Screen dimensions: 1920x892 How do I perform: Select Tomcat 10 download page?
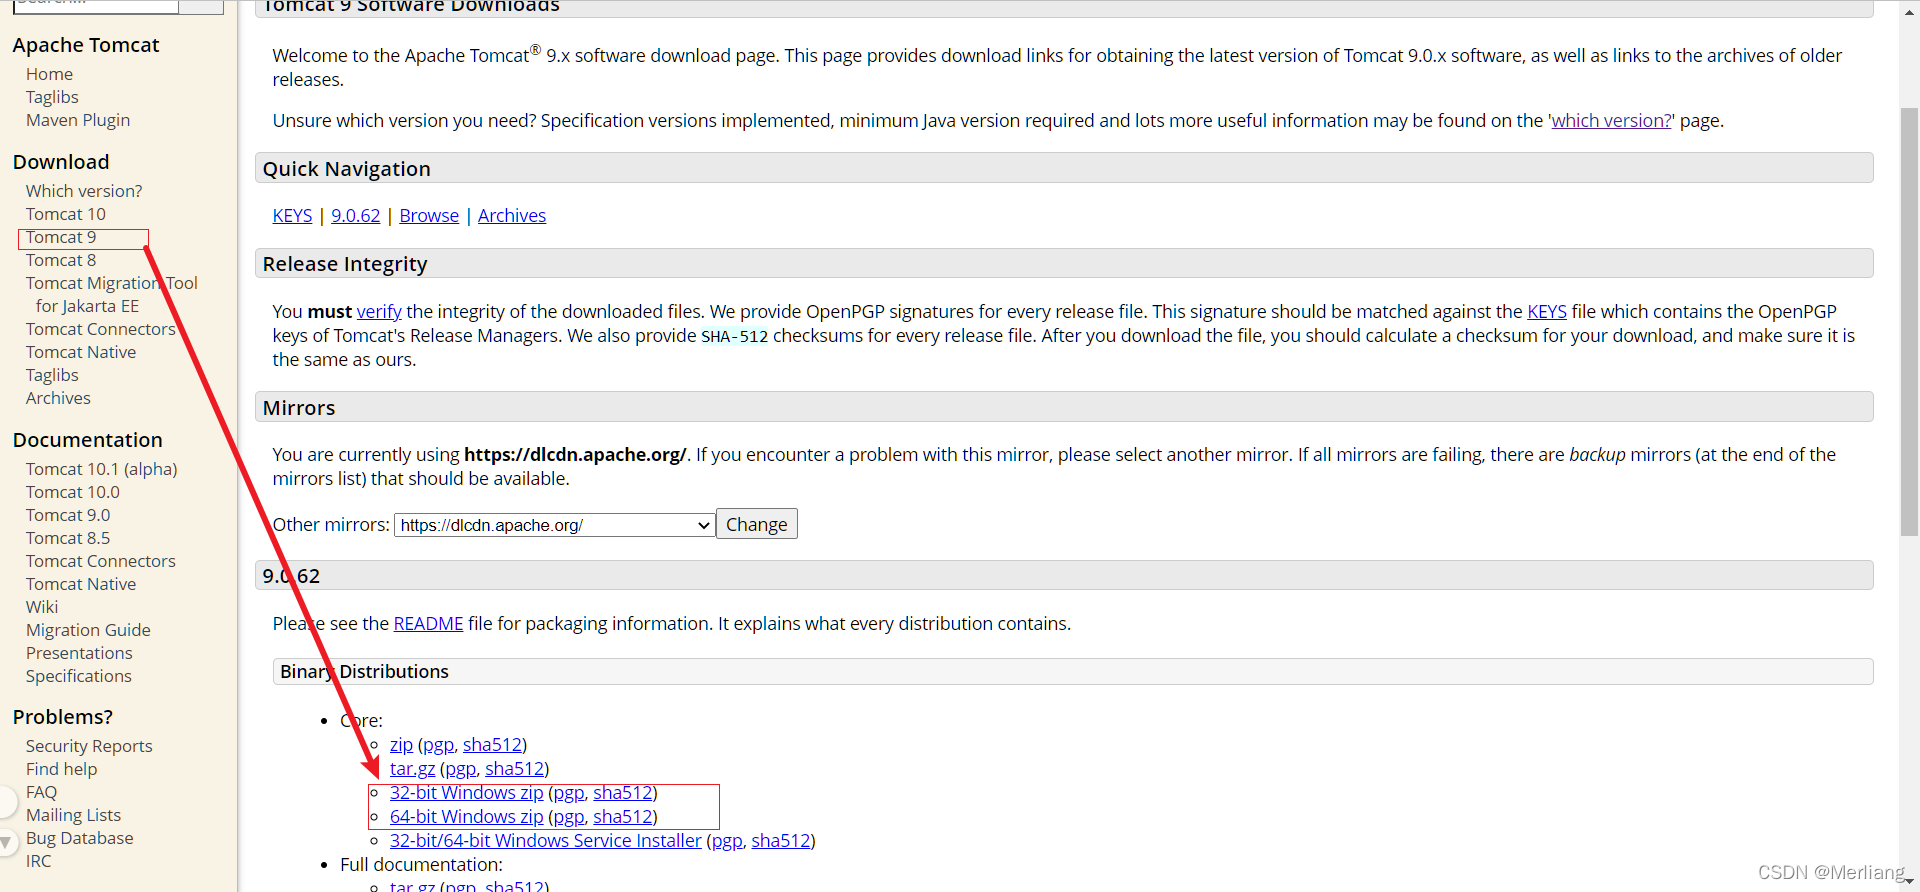pyautogui.click(x=66, y=214)
